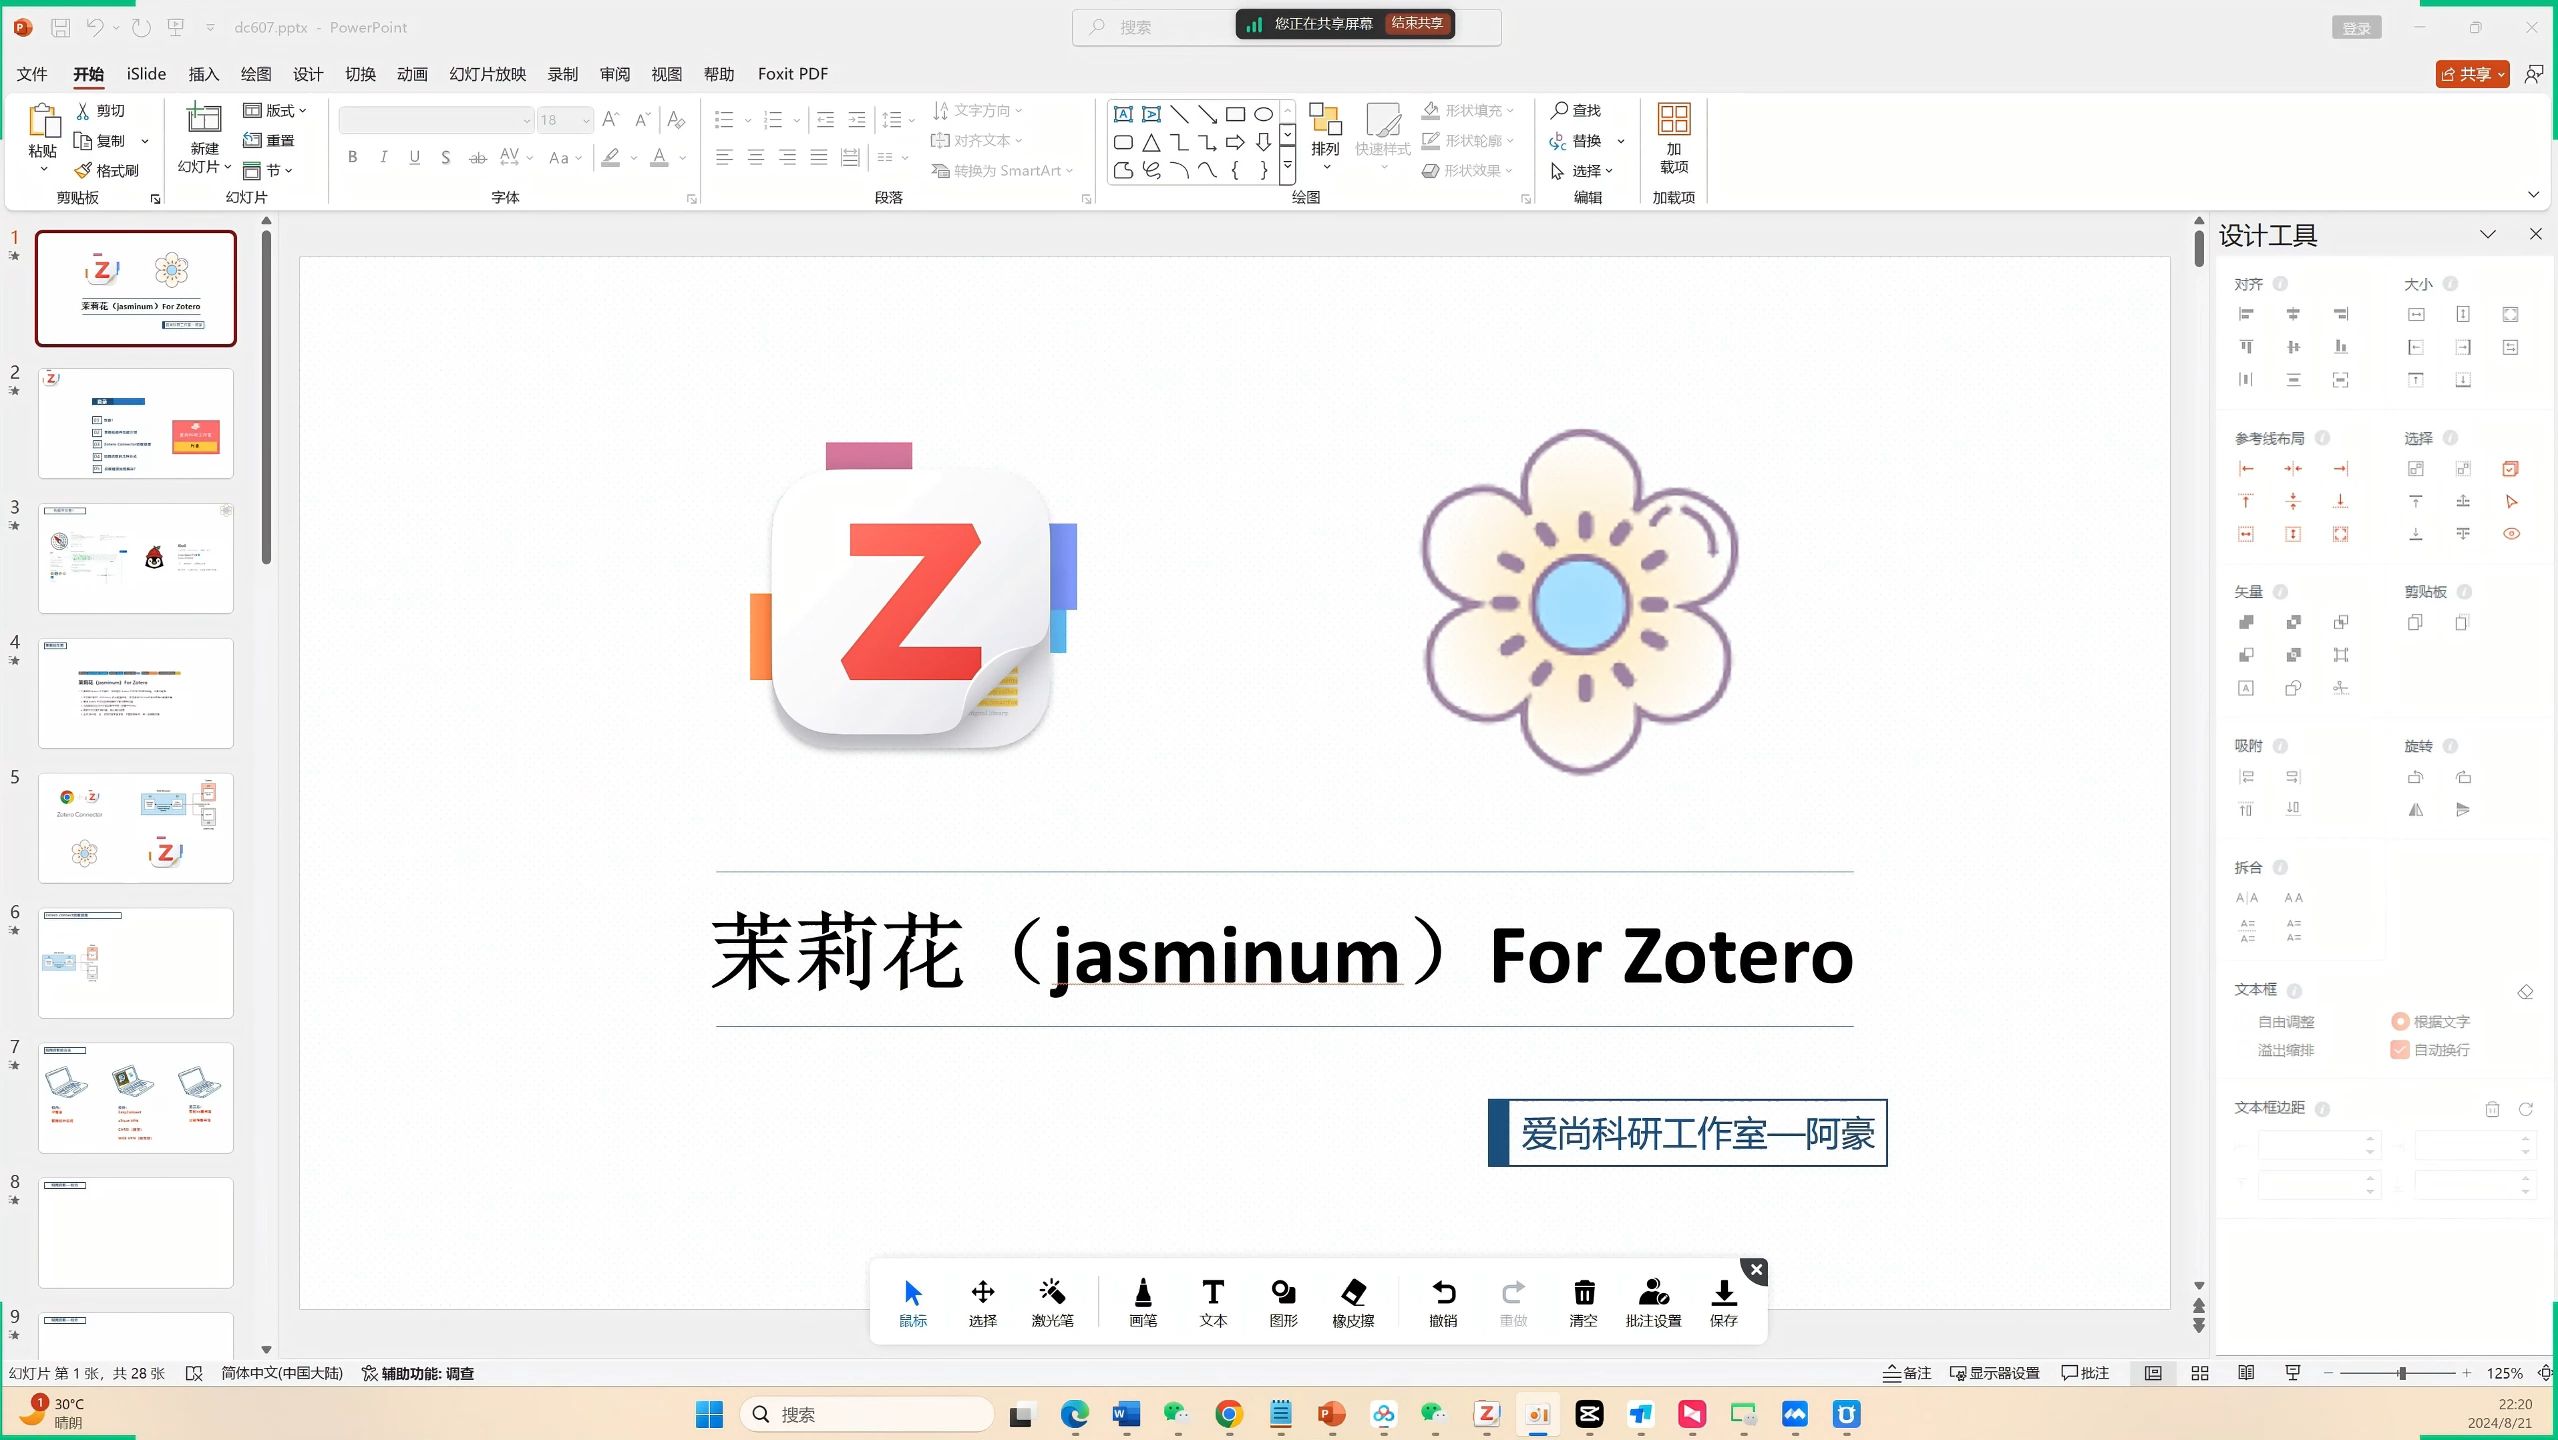Click align left icon in 对齐 section
Image resolution: width=2558 pixels, height=1440 pixels.
tap(2246, 314)
